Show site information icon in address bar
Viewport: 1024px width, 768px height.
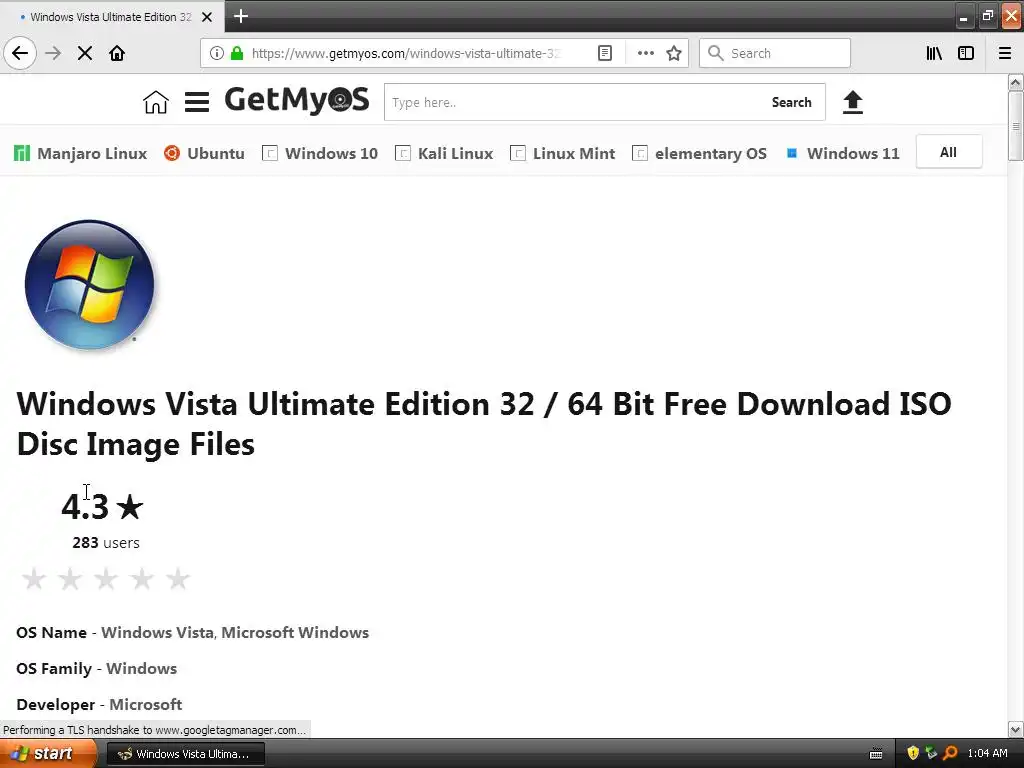[217, 53]
